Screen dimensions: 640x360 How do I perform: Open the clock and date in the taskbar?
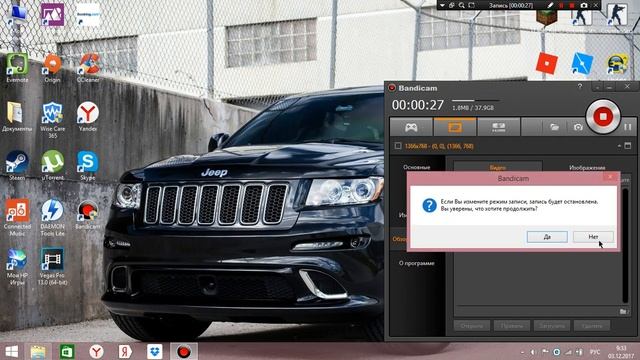pyautogui.click(x=621, y=352)
